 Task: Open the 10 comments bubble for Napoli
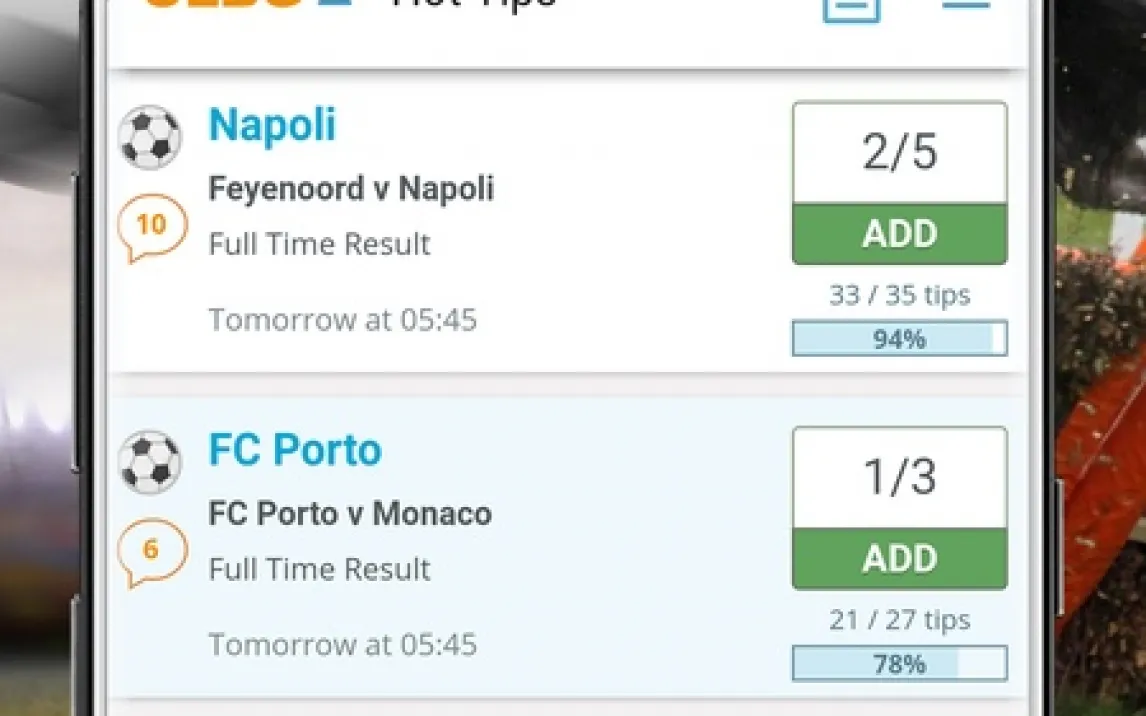pyautogui.click(x=152, y=226)
